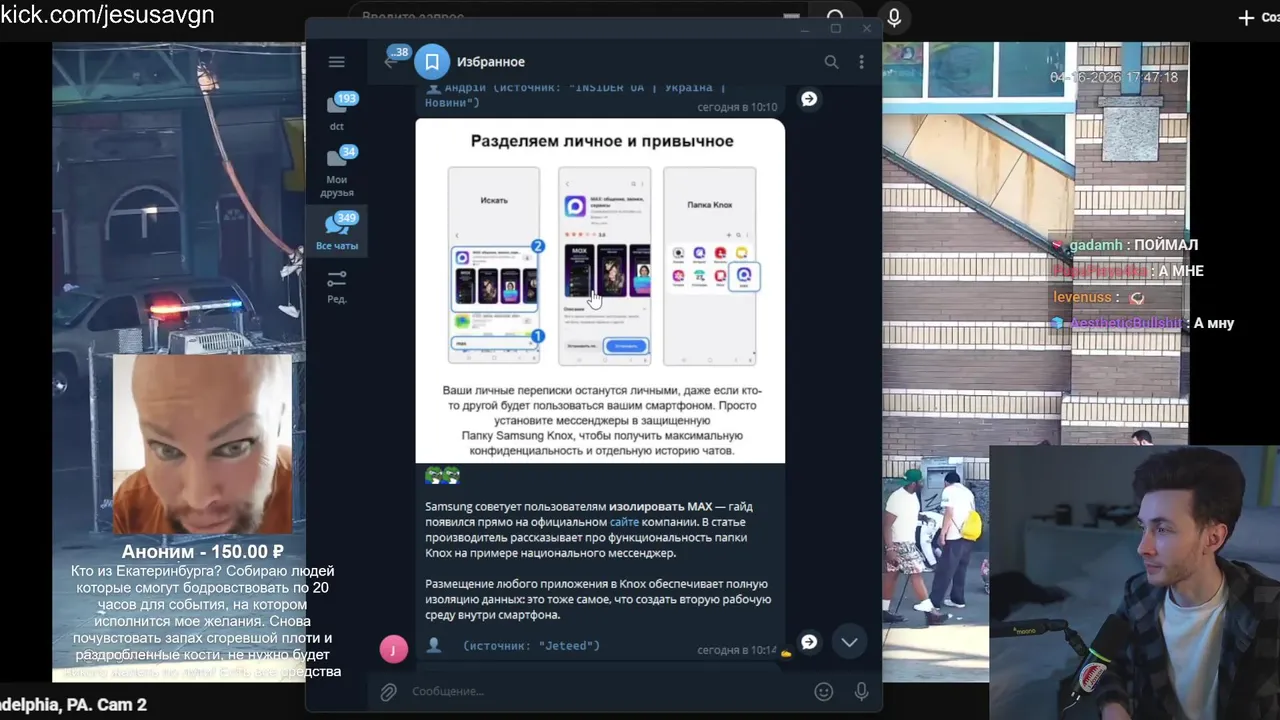Screen dimensions: 1280x720
Task: Start voice message with Telegram microphone icon
Action: [x=861, y=691]
